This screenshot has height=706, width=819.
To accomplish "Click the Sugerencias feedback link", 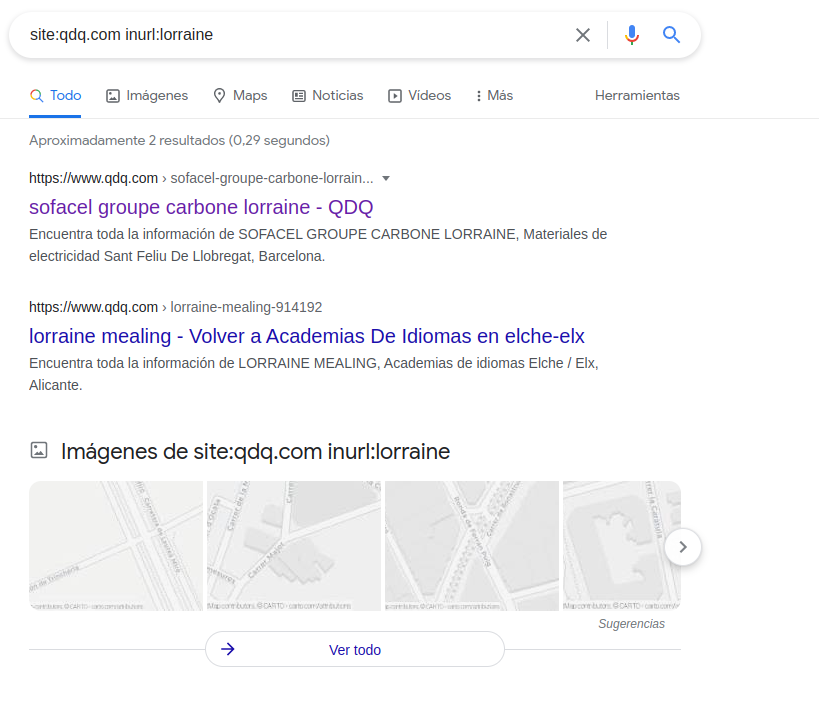I will coord(631,624).
